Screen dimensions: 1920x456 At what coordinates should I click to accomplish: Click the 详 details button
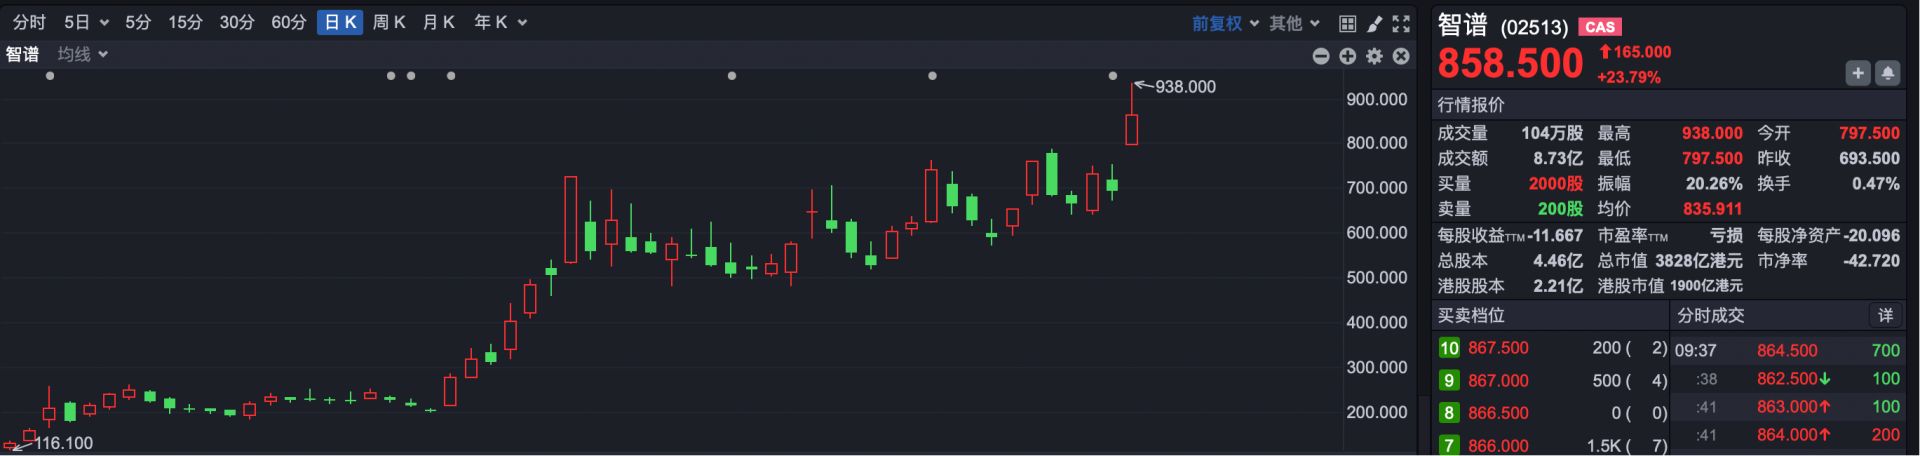click(1885, 315)
